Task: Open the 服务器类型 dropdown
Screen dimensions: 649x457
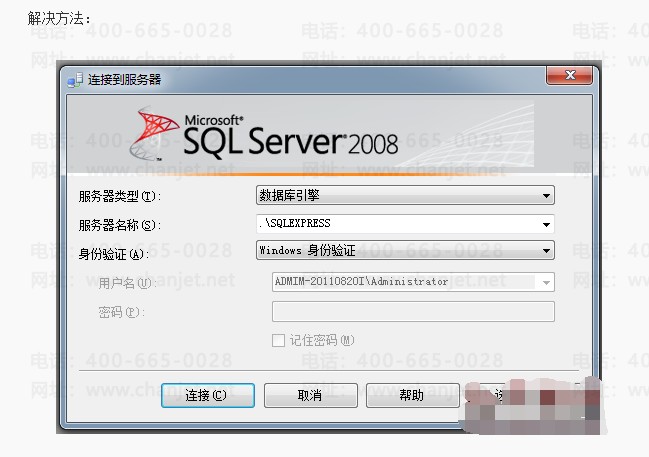Action: coord(405,195)
